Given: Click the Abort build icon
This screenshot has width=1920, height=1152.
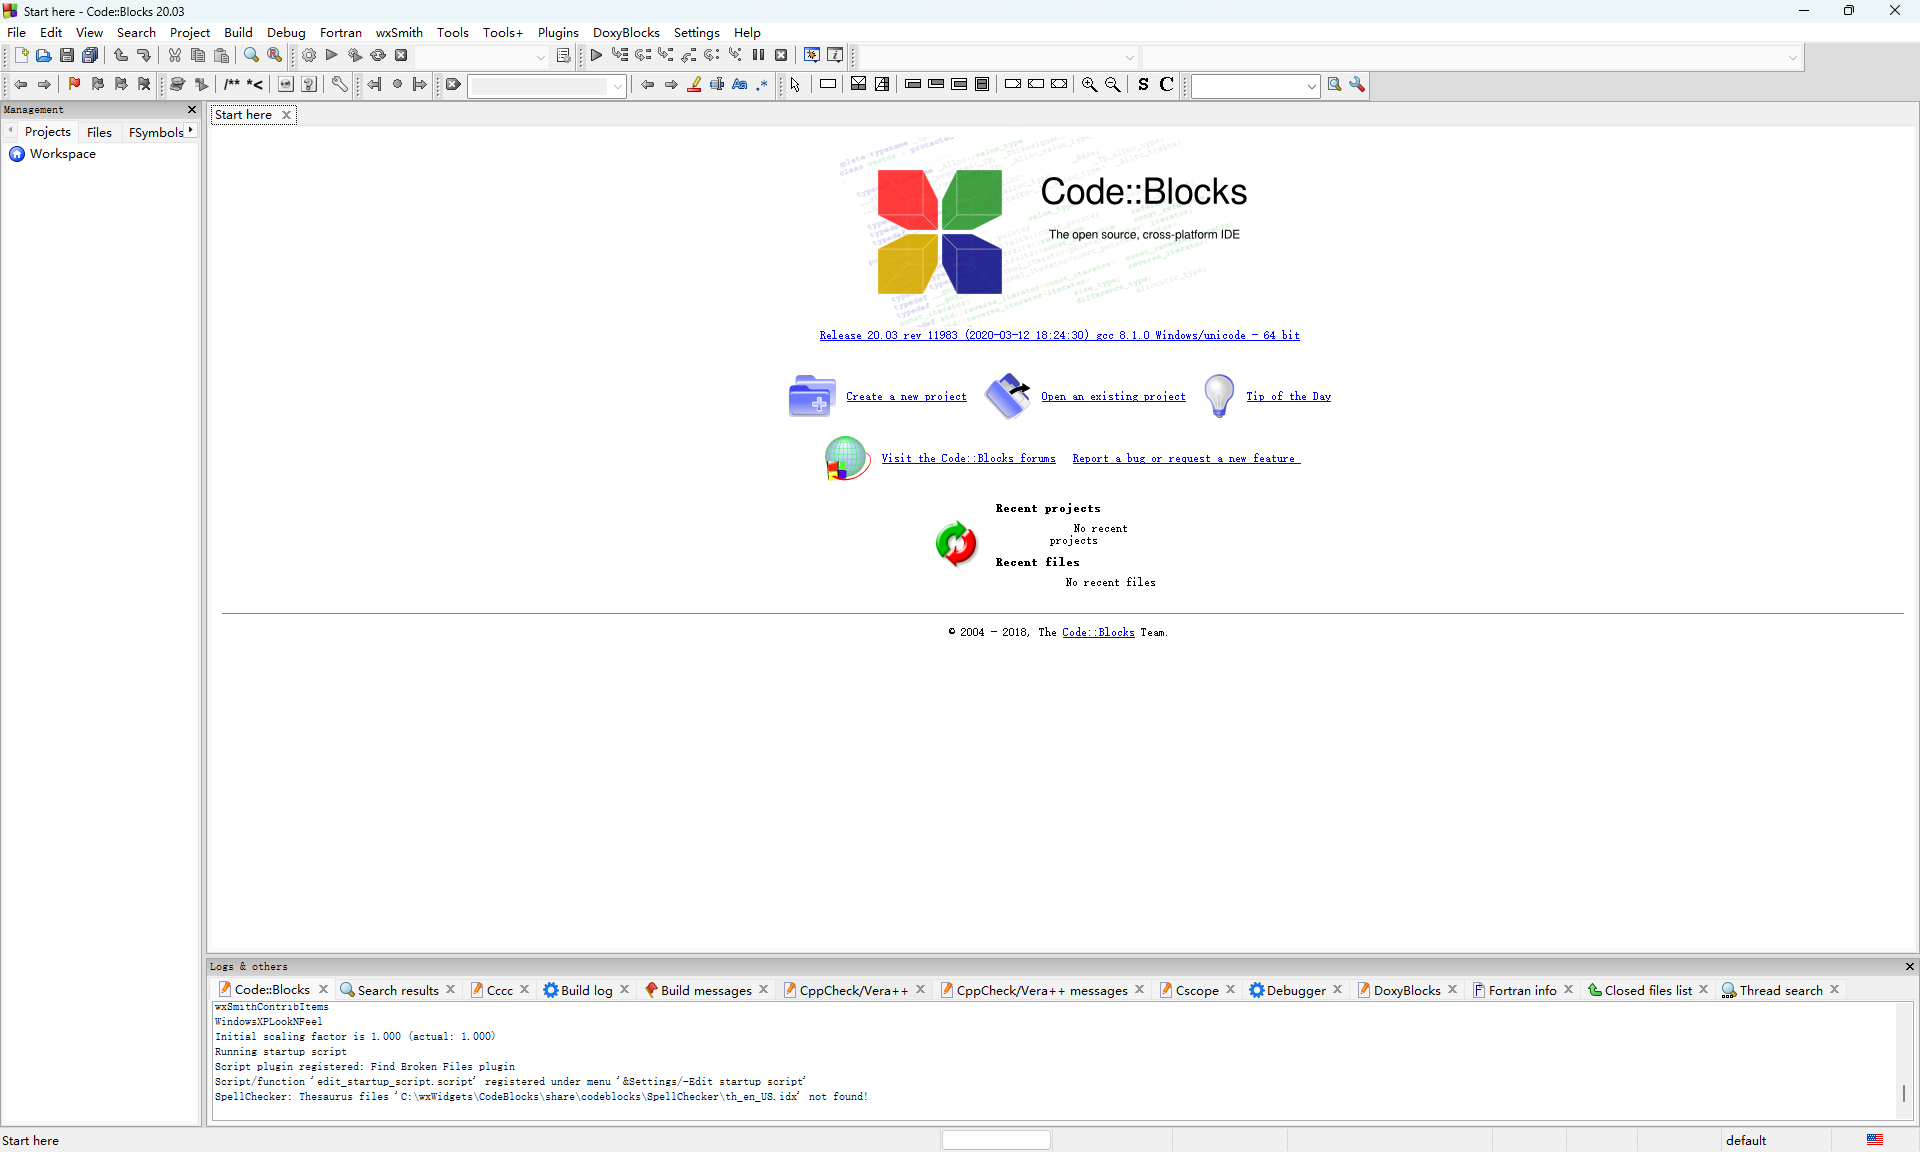Looking at the screenshot, I should point(401,56).
